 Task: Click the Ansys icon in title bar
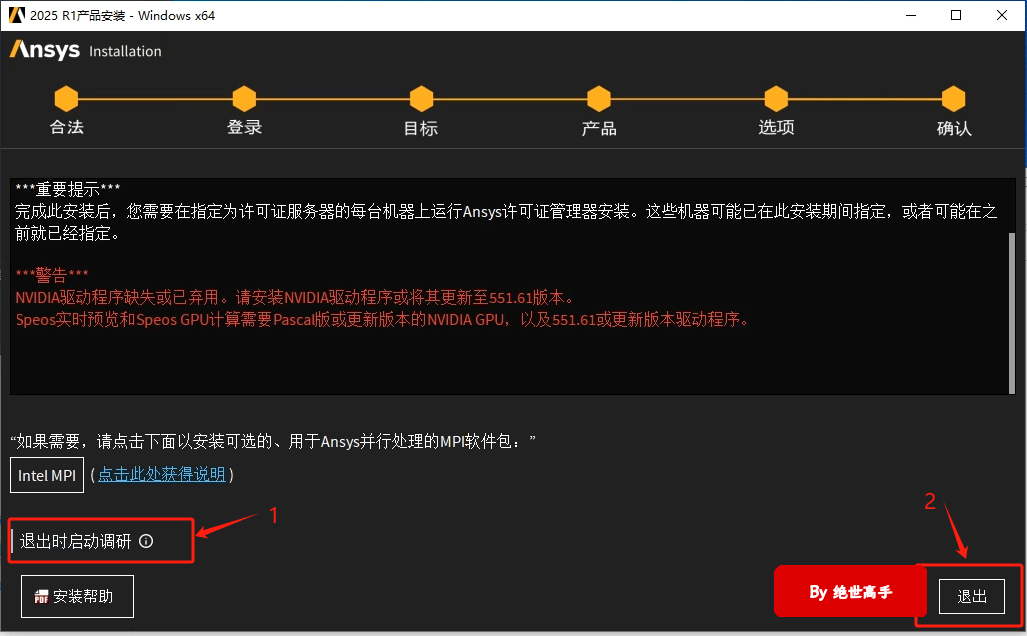16,15
